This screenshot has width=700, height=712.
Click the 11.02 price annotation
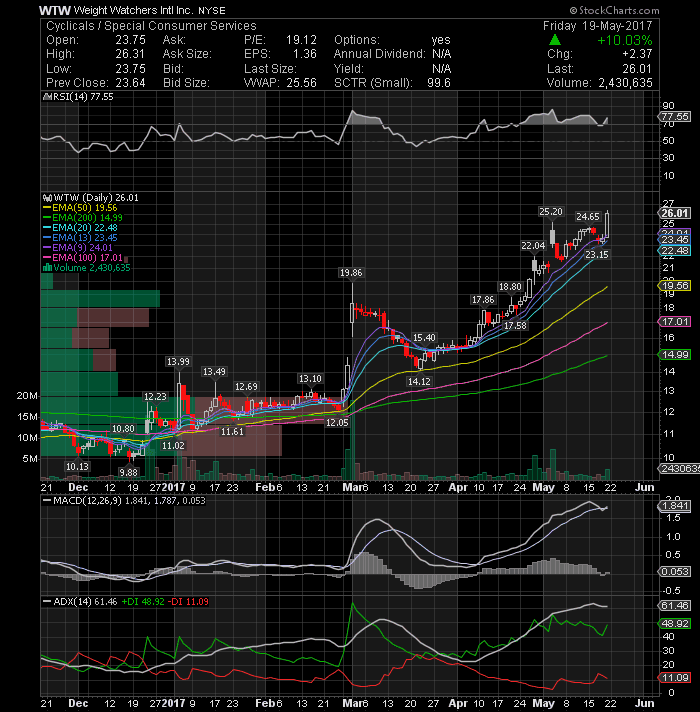tap(173, 445)
